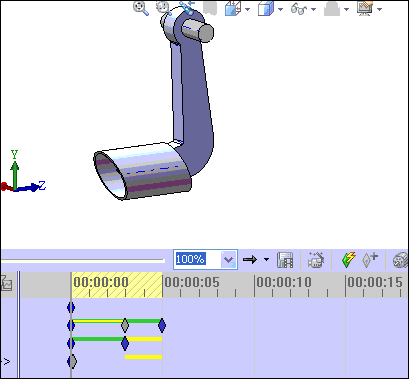
Task: Open the View Orientation cube
Action: click(233, 8)
